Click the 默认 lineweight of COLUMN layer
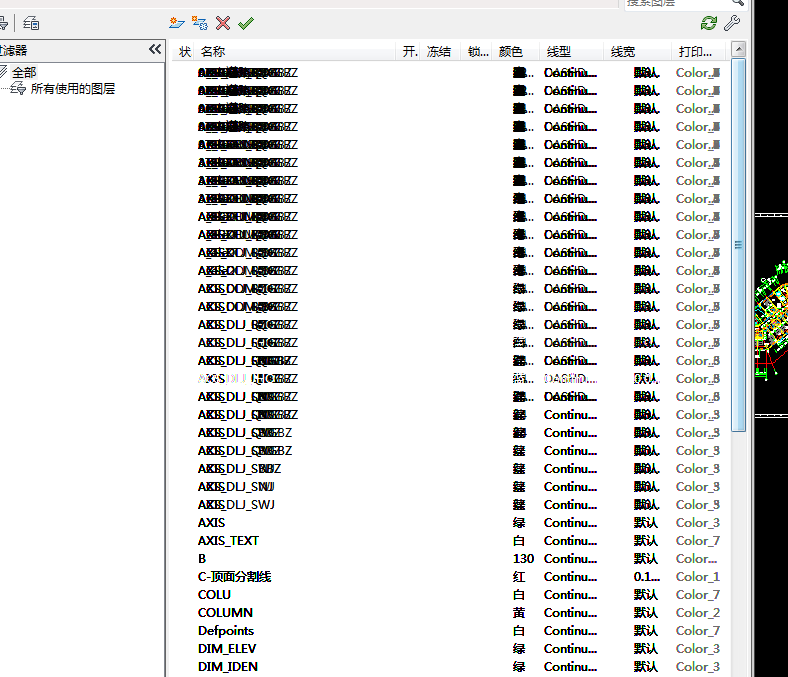Viewport: 788px width, 677px height. tap(646, 613)
